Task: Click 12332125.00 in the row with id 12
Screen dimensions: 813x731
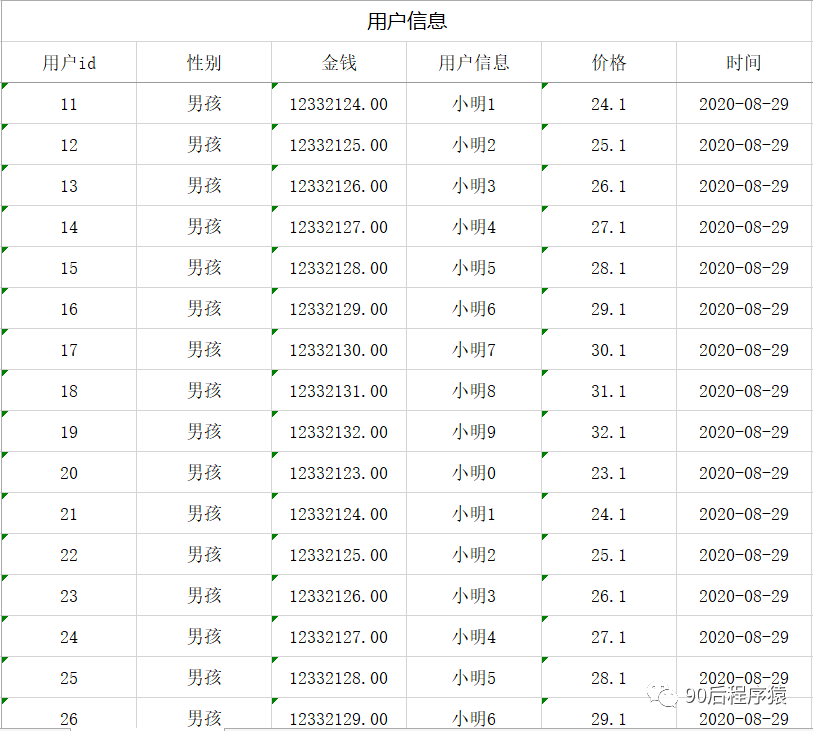Action: 339,145
